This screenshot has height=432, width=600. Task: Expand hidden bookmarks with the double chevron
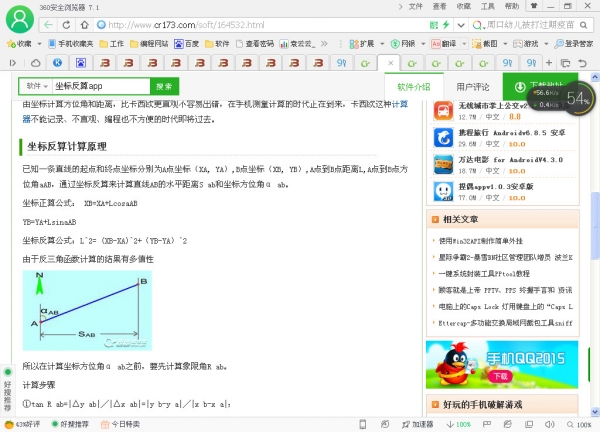pyautogui.click(x=324, y=44)
